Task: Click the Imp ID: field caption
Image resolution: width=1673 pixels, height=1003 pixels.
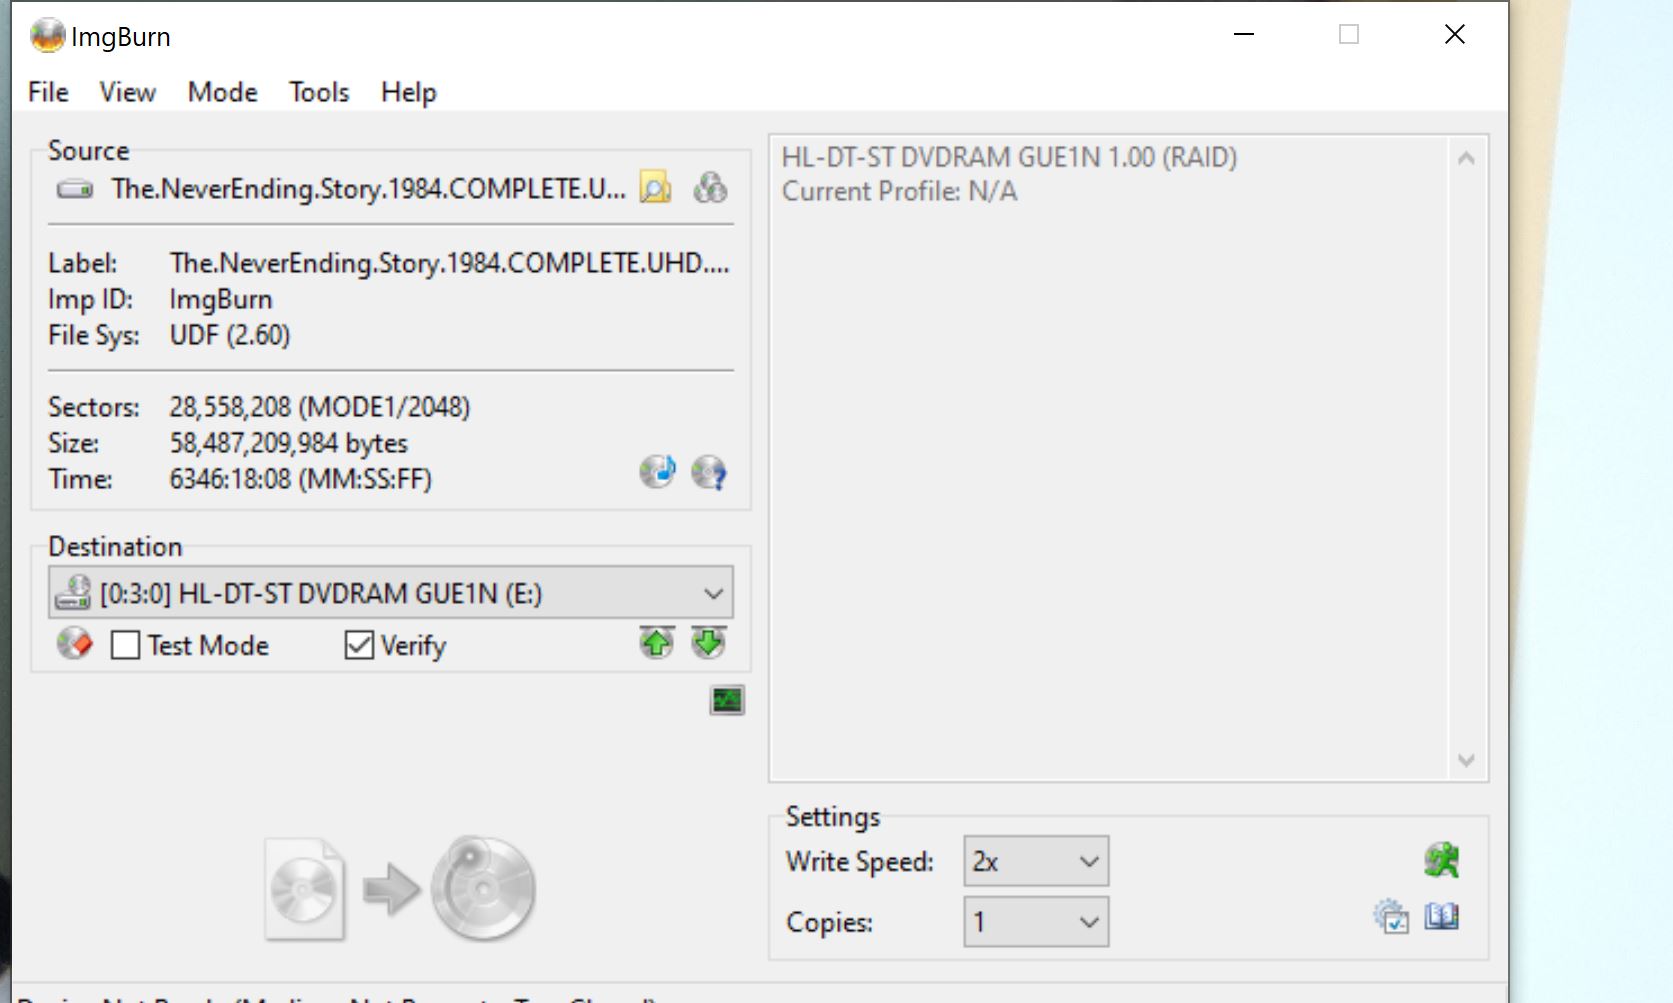Action: point(91,299)
